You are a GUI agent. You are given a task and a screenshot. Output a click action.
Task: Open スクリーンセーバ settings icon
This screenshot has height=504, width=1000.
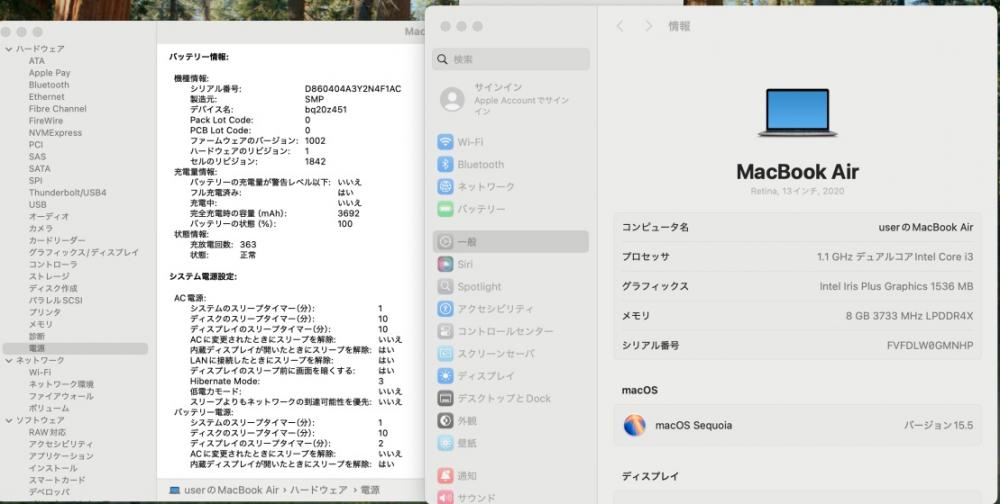pos(445,353)
